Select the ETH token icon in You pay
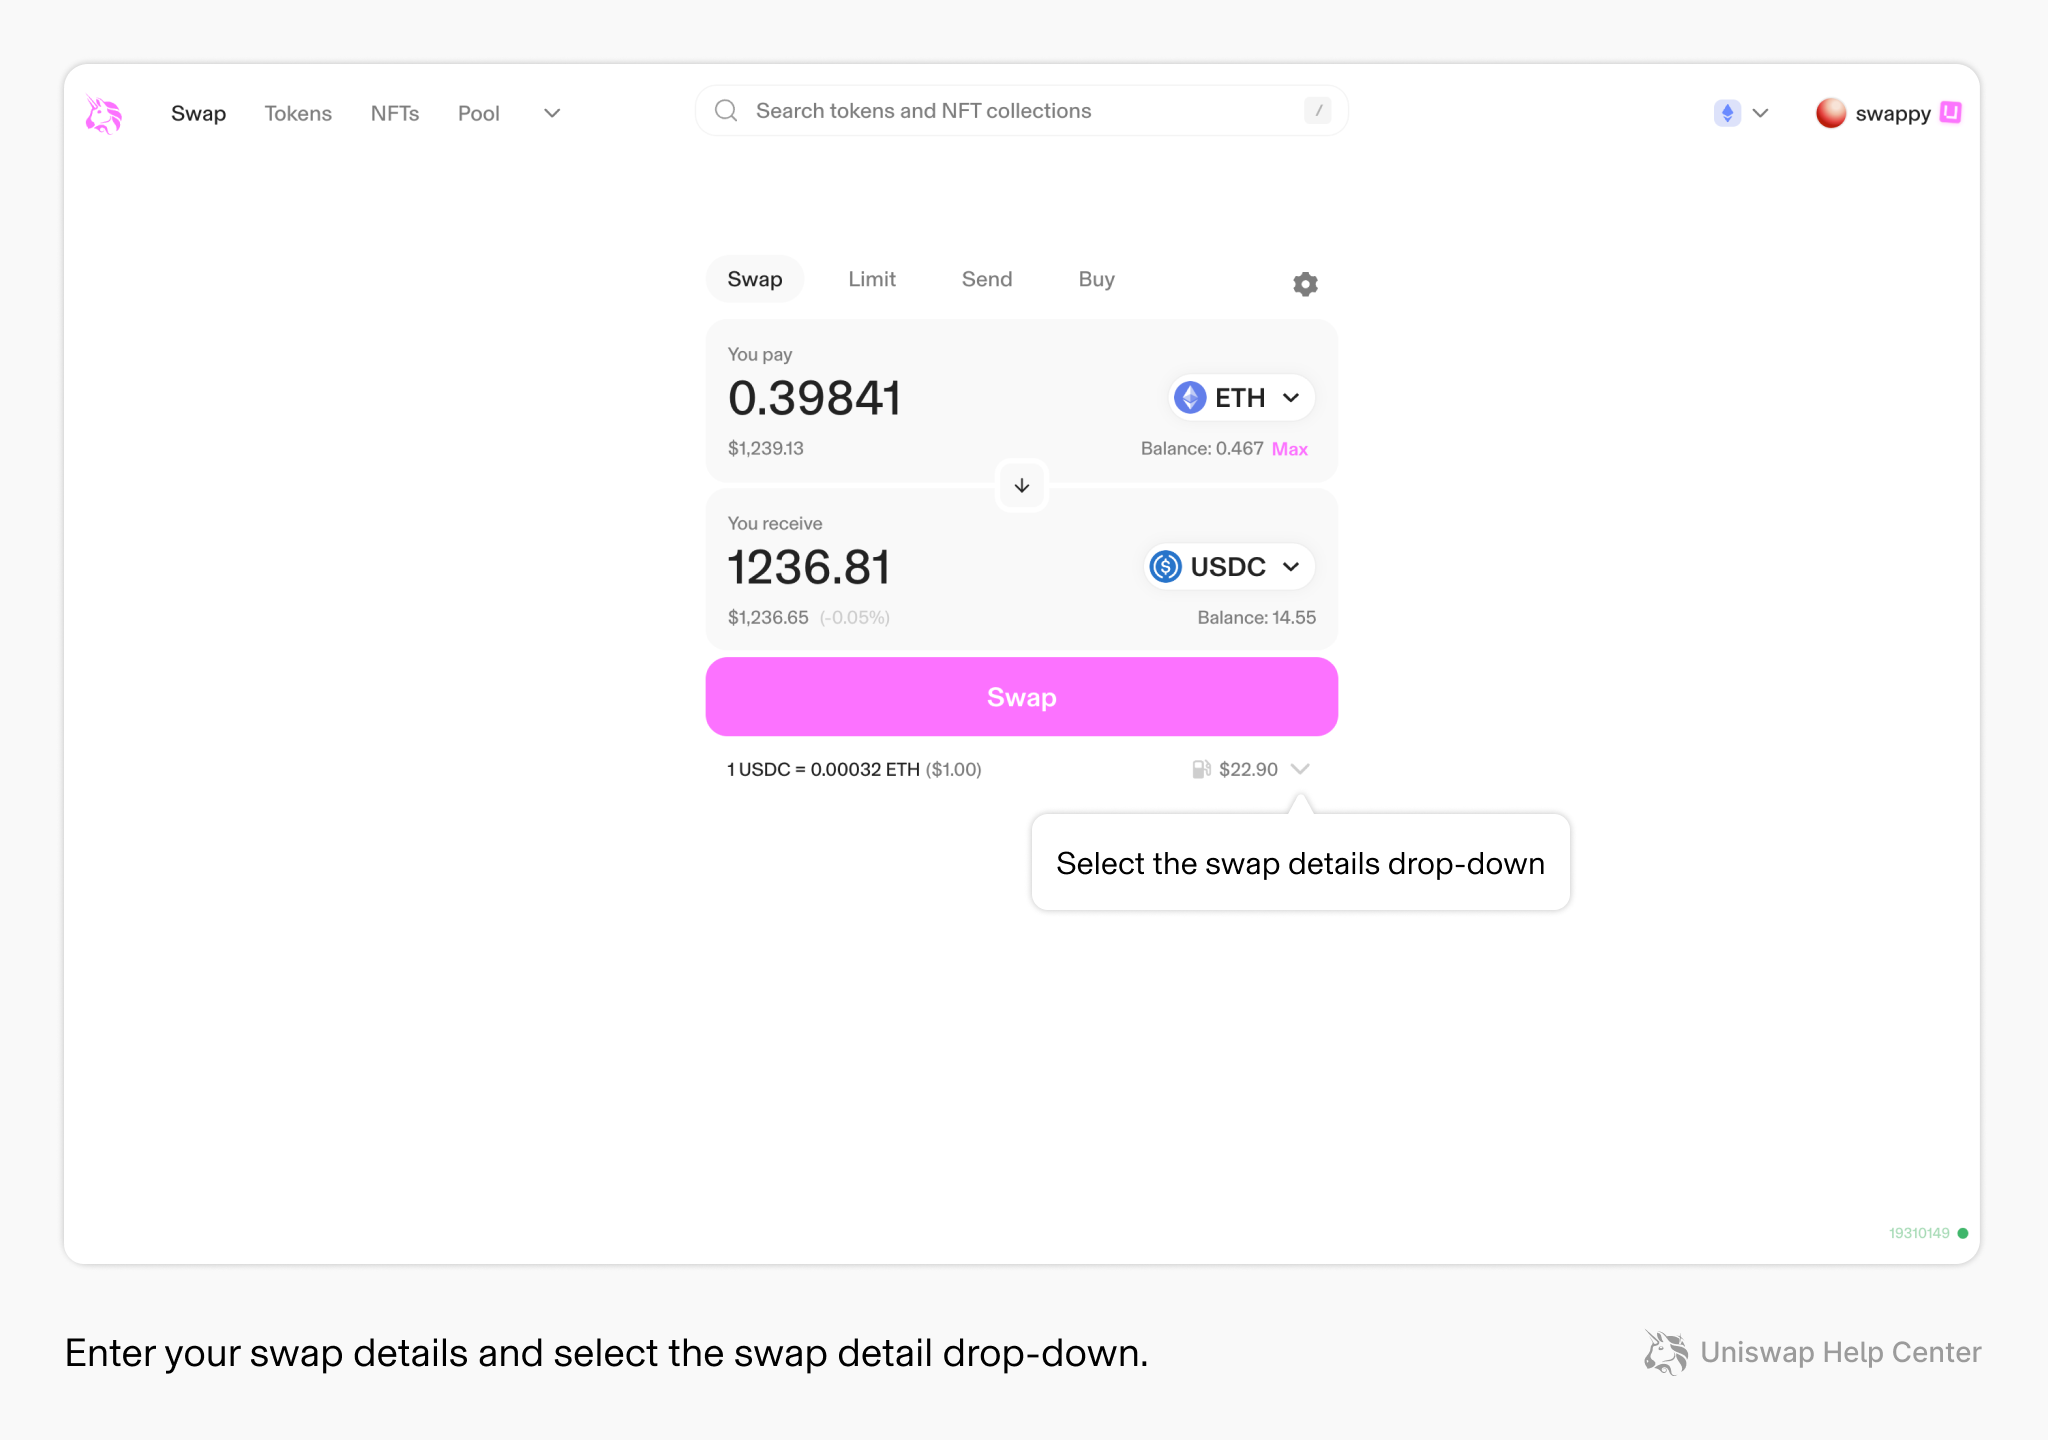Viewport: 2048px width, 1440px height. point(1189,397)
